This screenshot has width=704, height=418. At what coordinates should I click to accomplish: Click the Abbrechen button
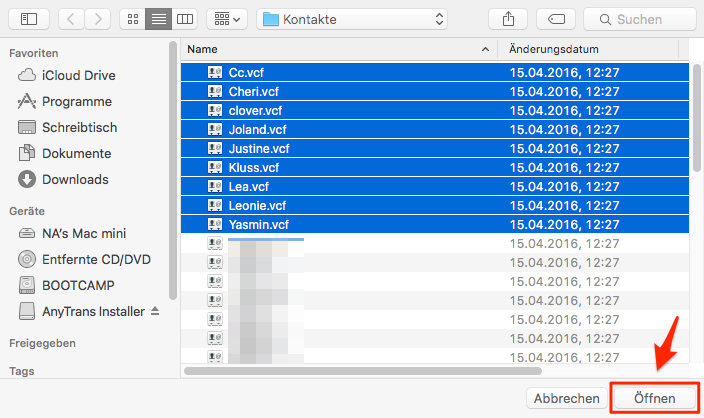(x=566, y=398)
